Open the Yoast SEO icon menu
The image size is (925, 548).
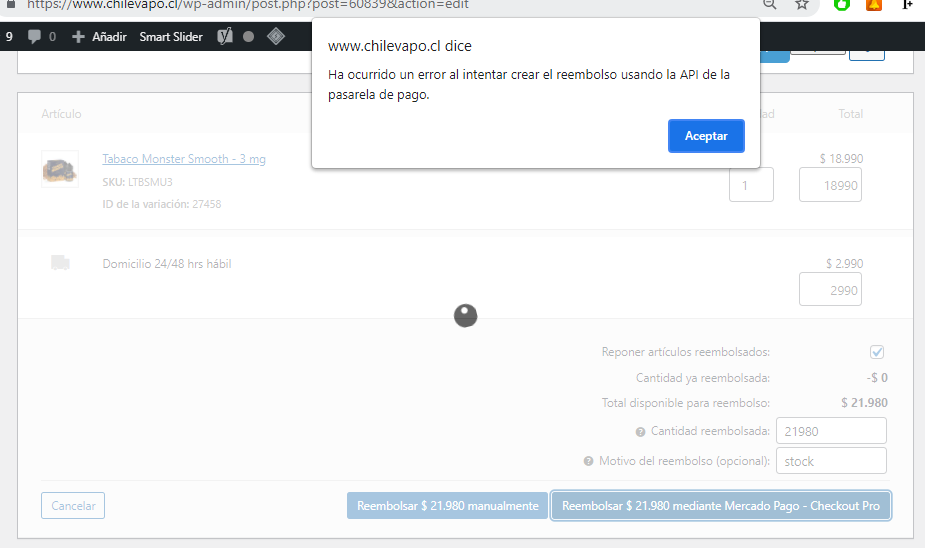pos(225,37)
